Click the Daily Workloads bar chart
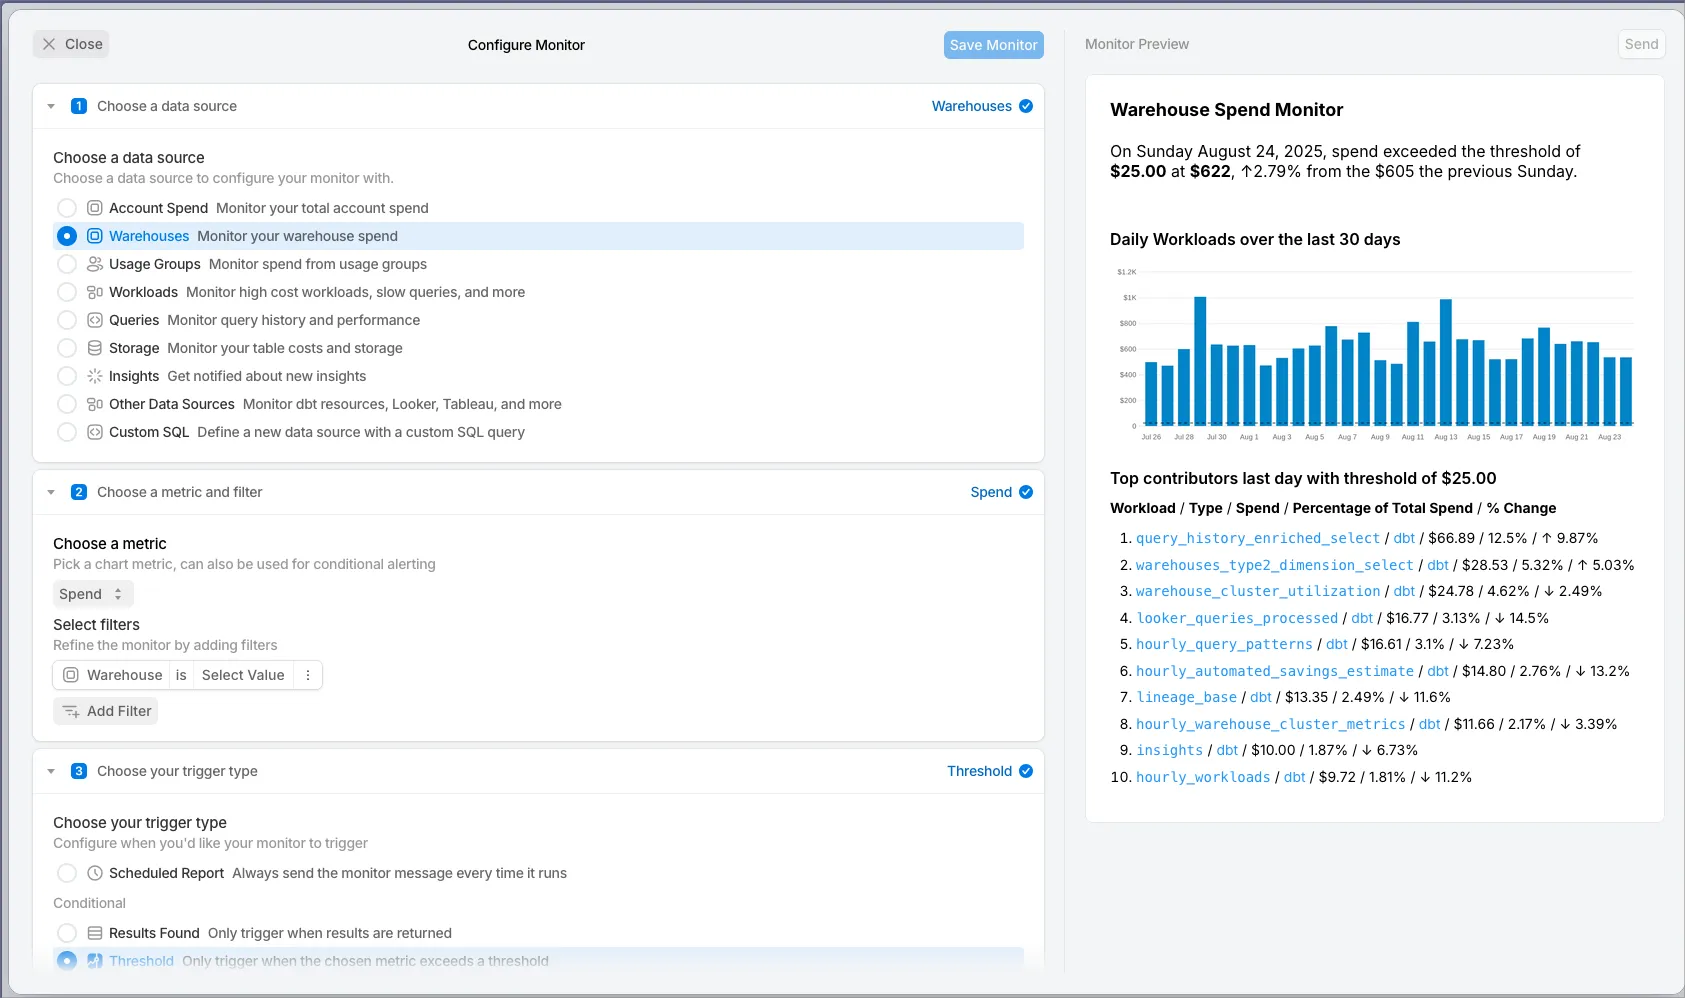1685x998 pixels. coord(1375,354)
